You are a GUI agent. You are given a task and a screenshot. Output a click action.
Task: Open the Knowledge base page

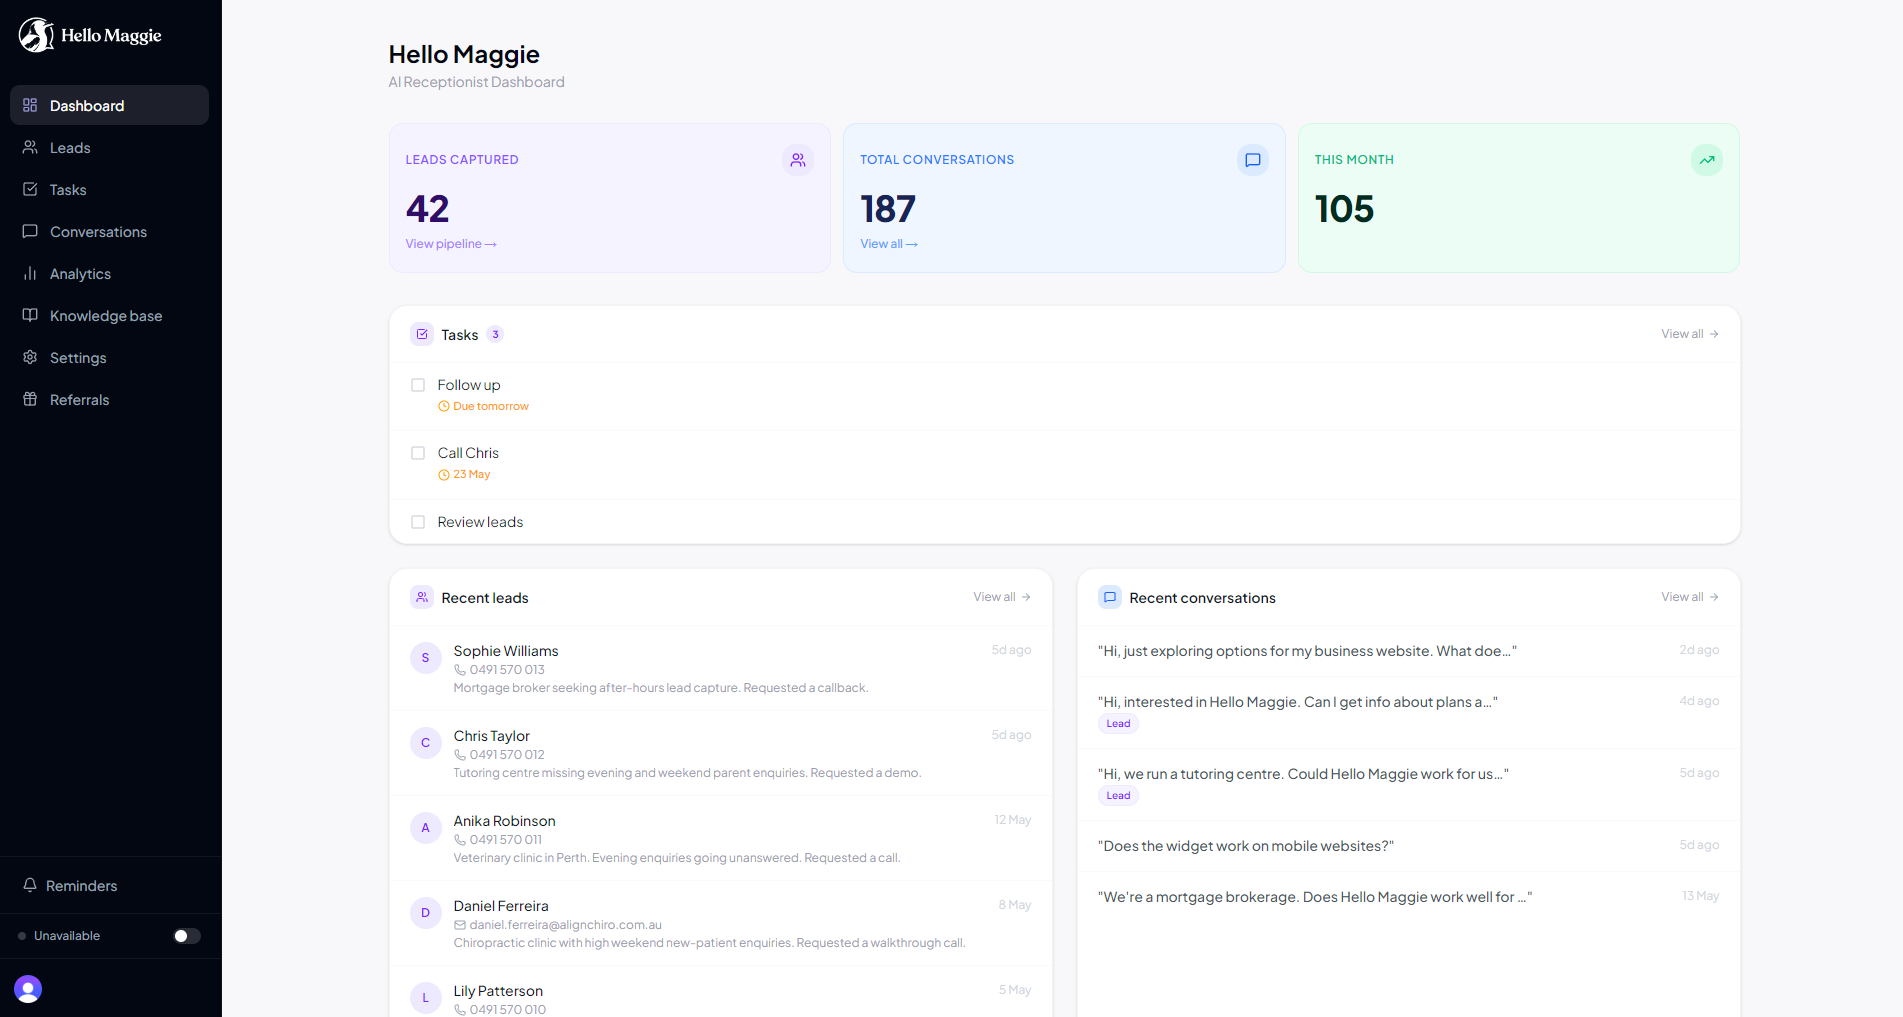[x=110, y=315]
